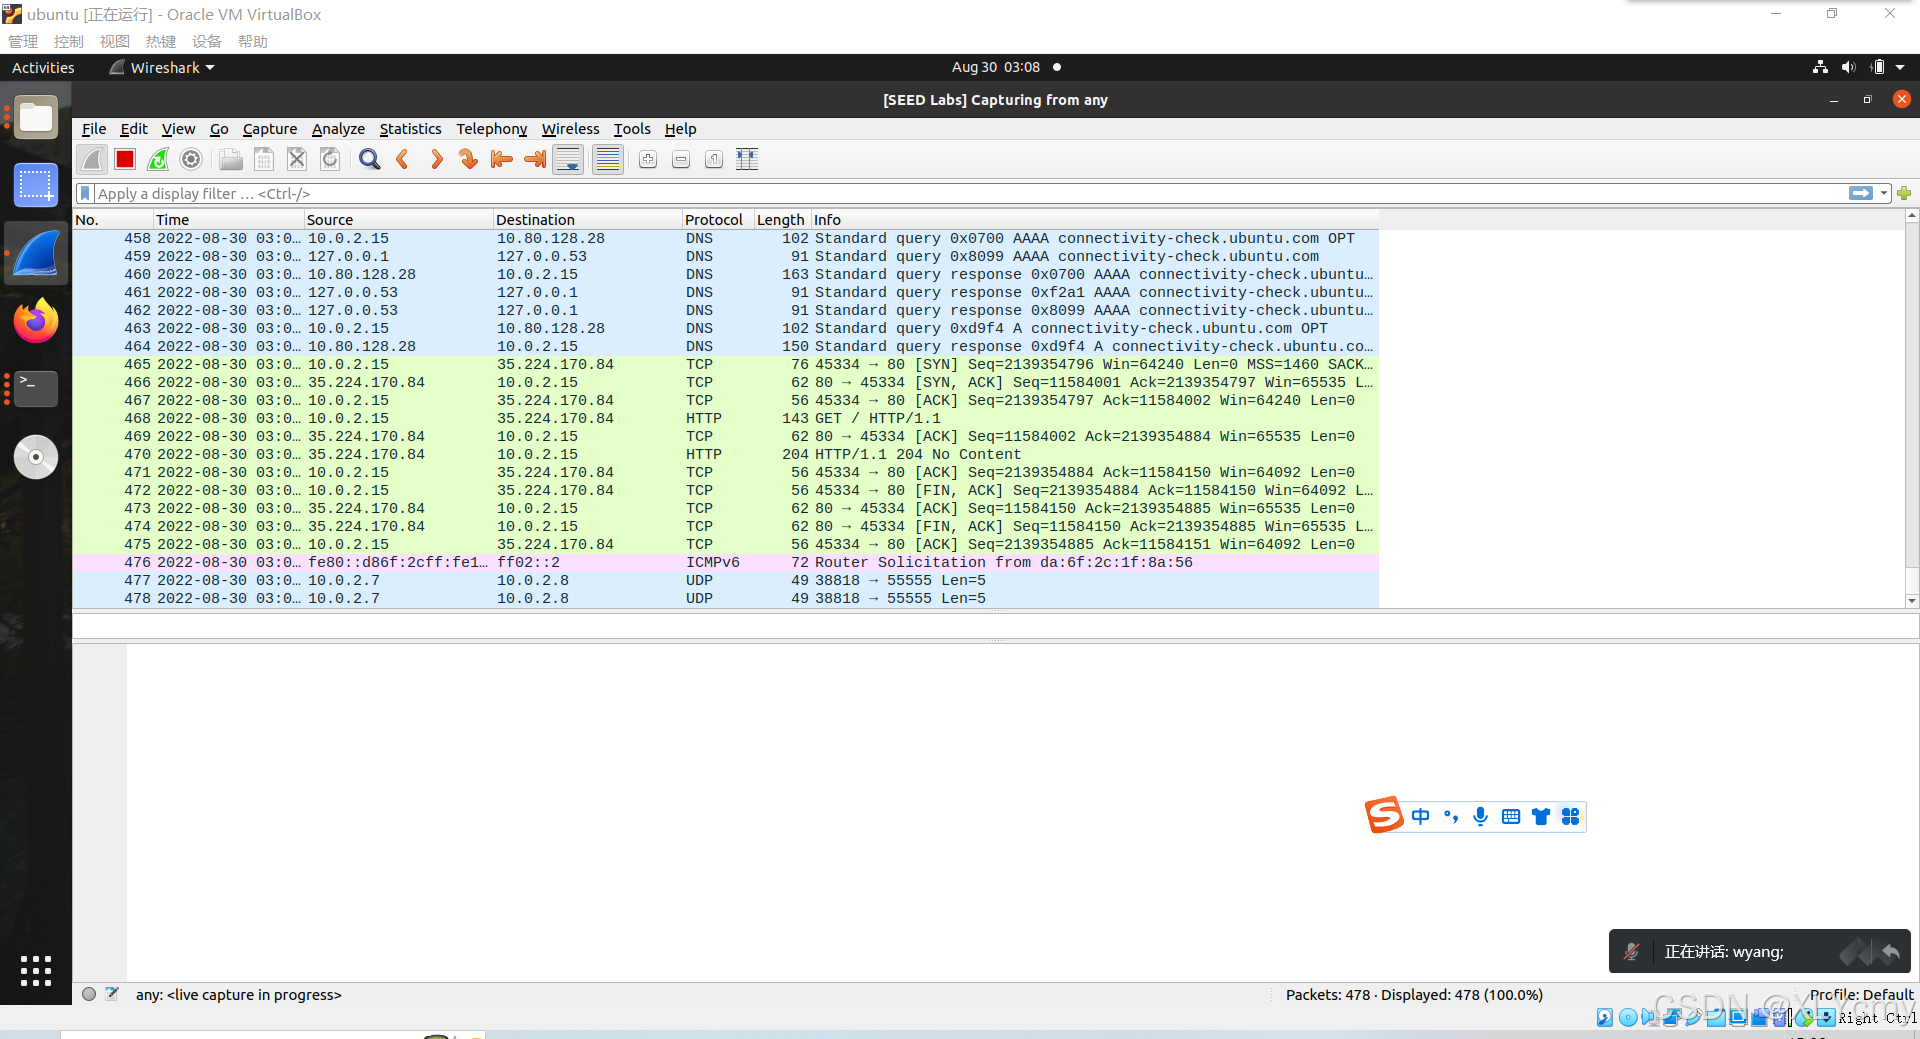Mute the microphone in the speaking overlay
The image size is (1920, 1039).
tap(1632, 951)
